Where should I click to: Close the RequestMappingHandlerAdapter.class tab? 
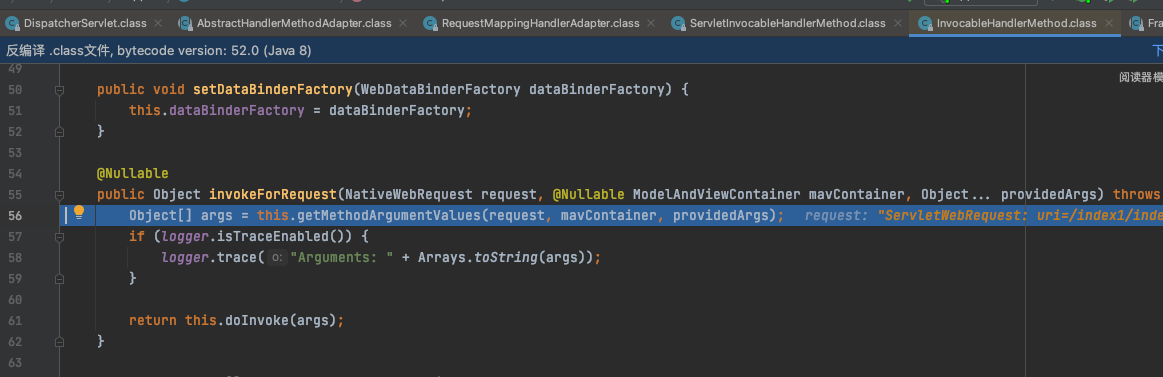[x=650, y=23]
